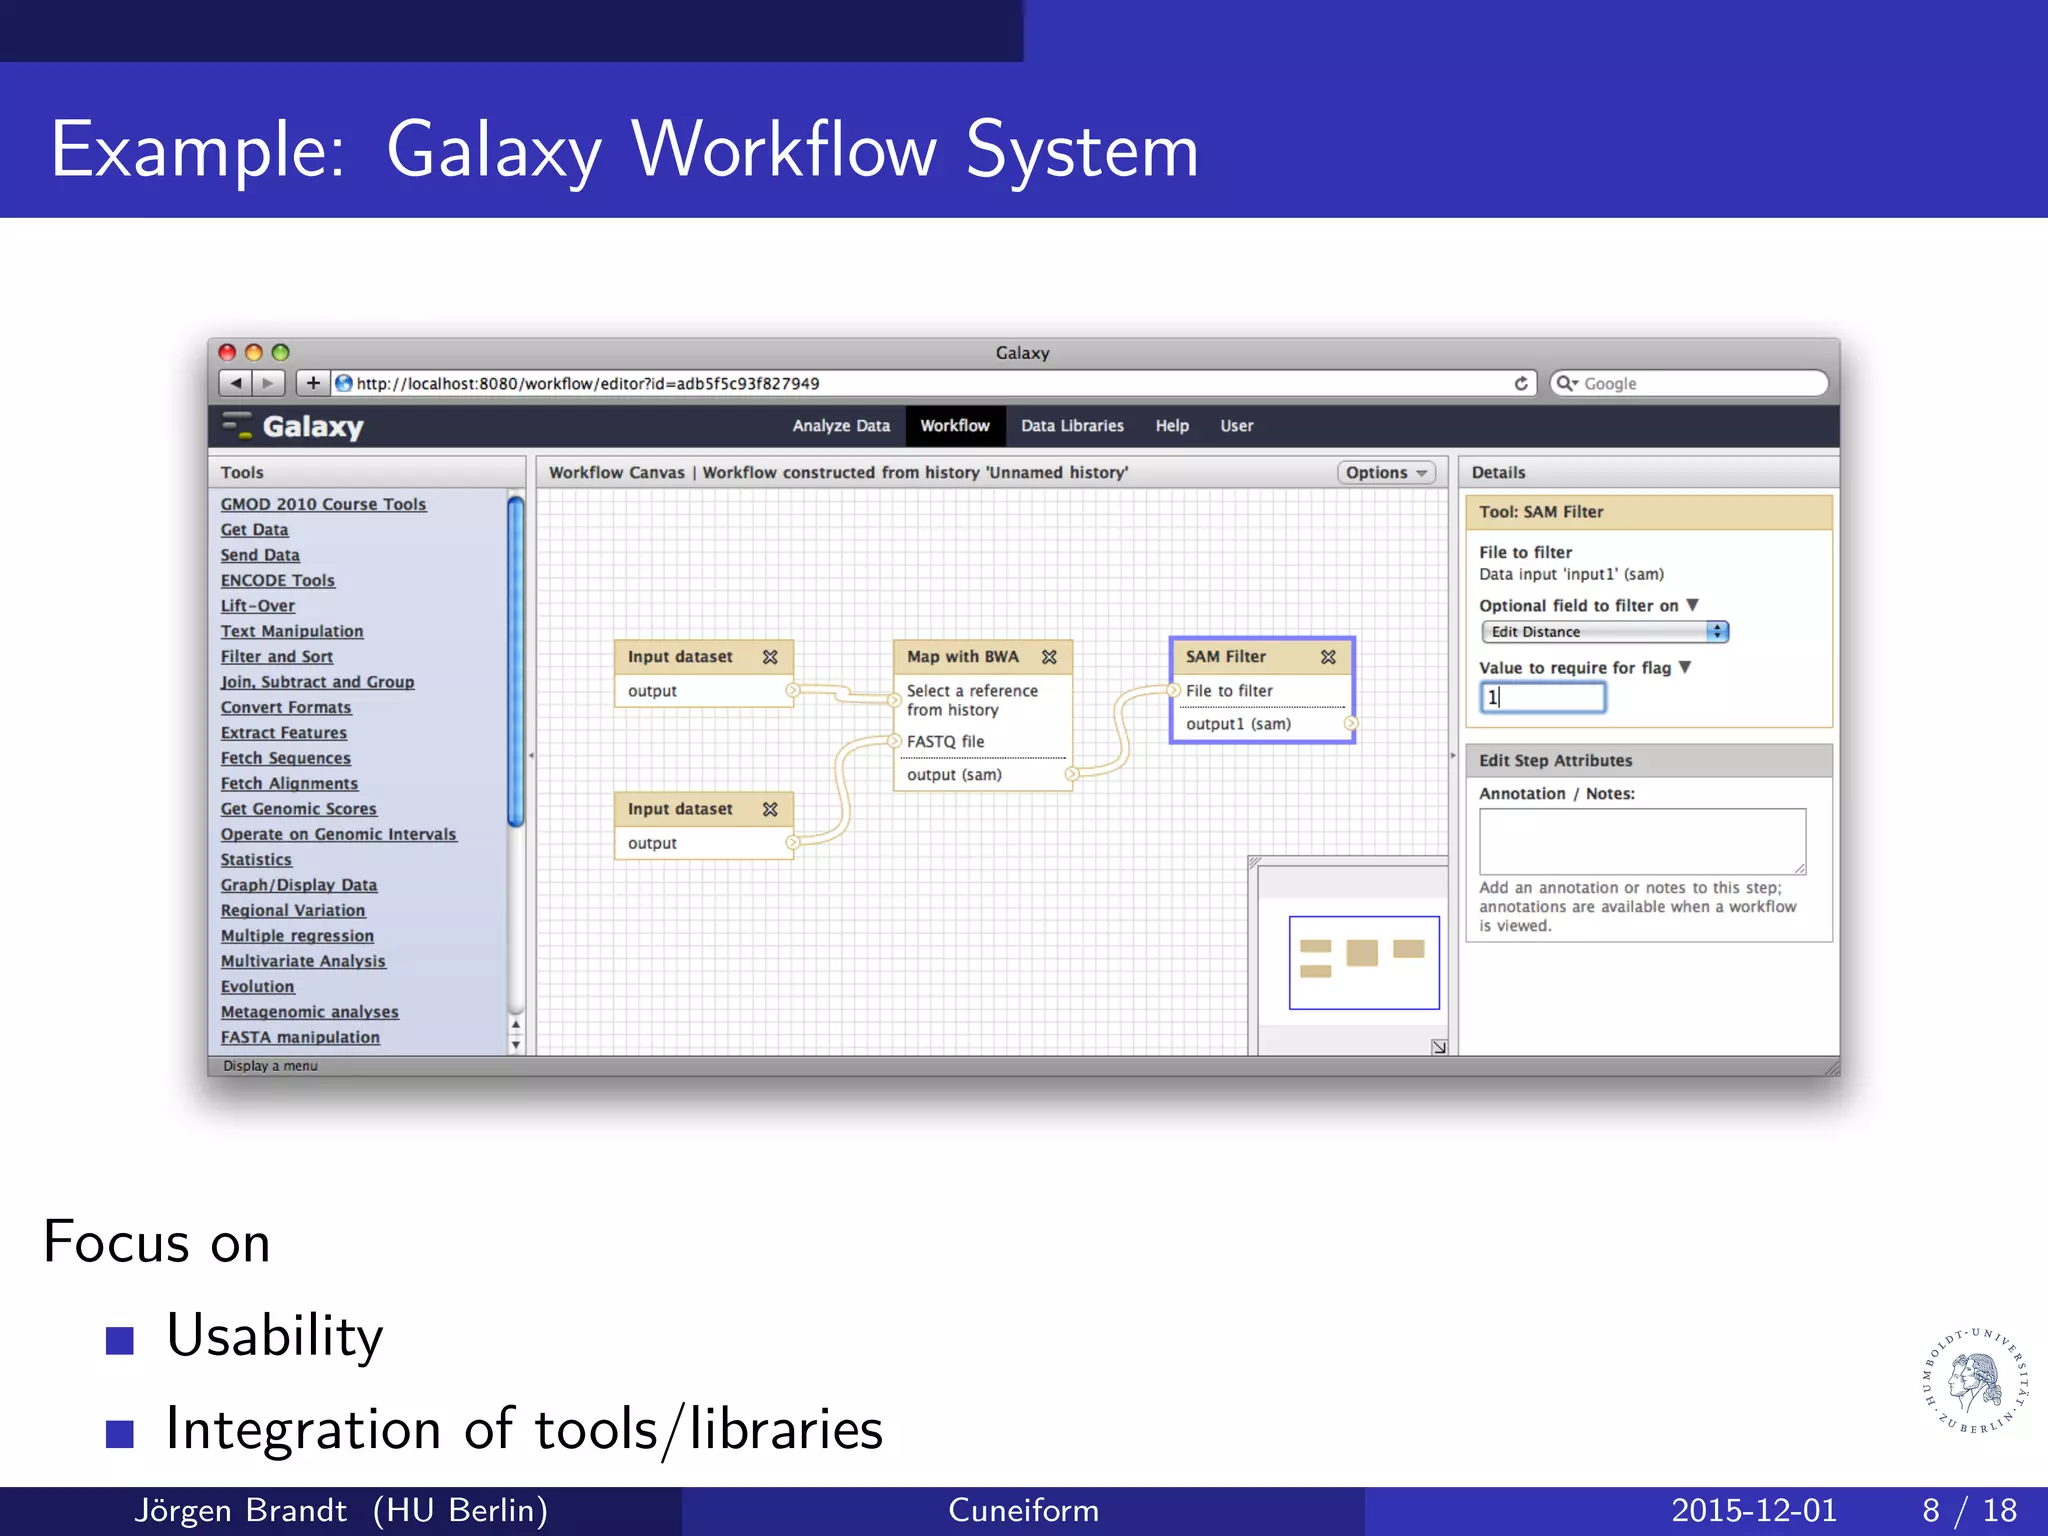The image size is (2048, 1536).
Task: Click File to filter input connector
Action: pyautogui.click(x=1174, y=690)
